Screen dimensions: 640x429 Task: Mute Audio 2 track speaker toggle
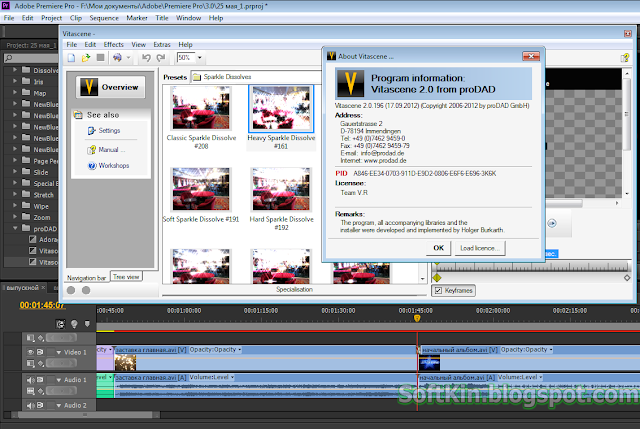(30, 405)
